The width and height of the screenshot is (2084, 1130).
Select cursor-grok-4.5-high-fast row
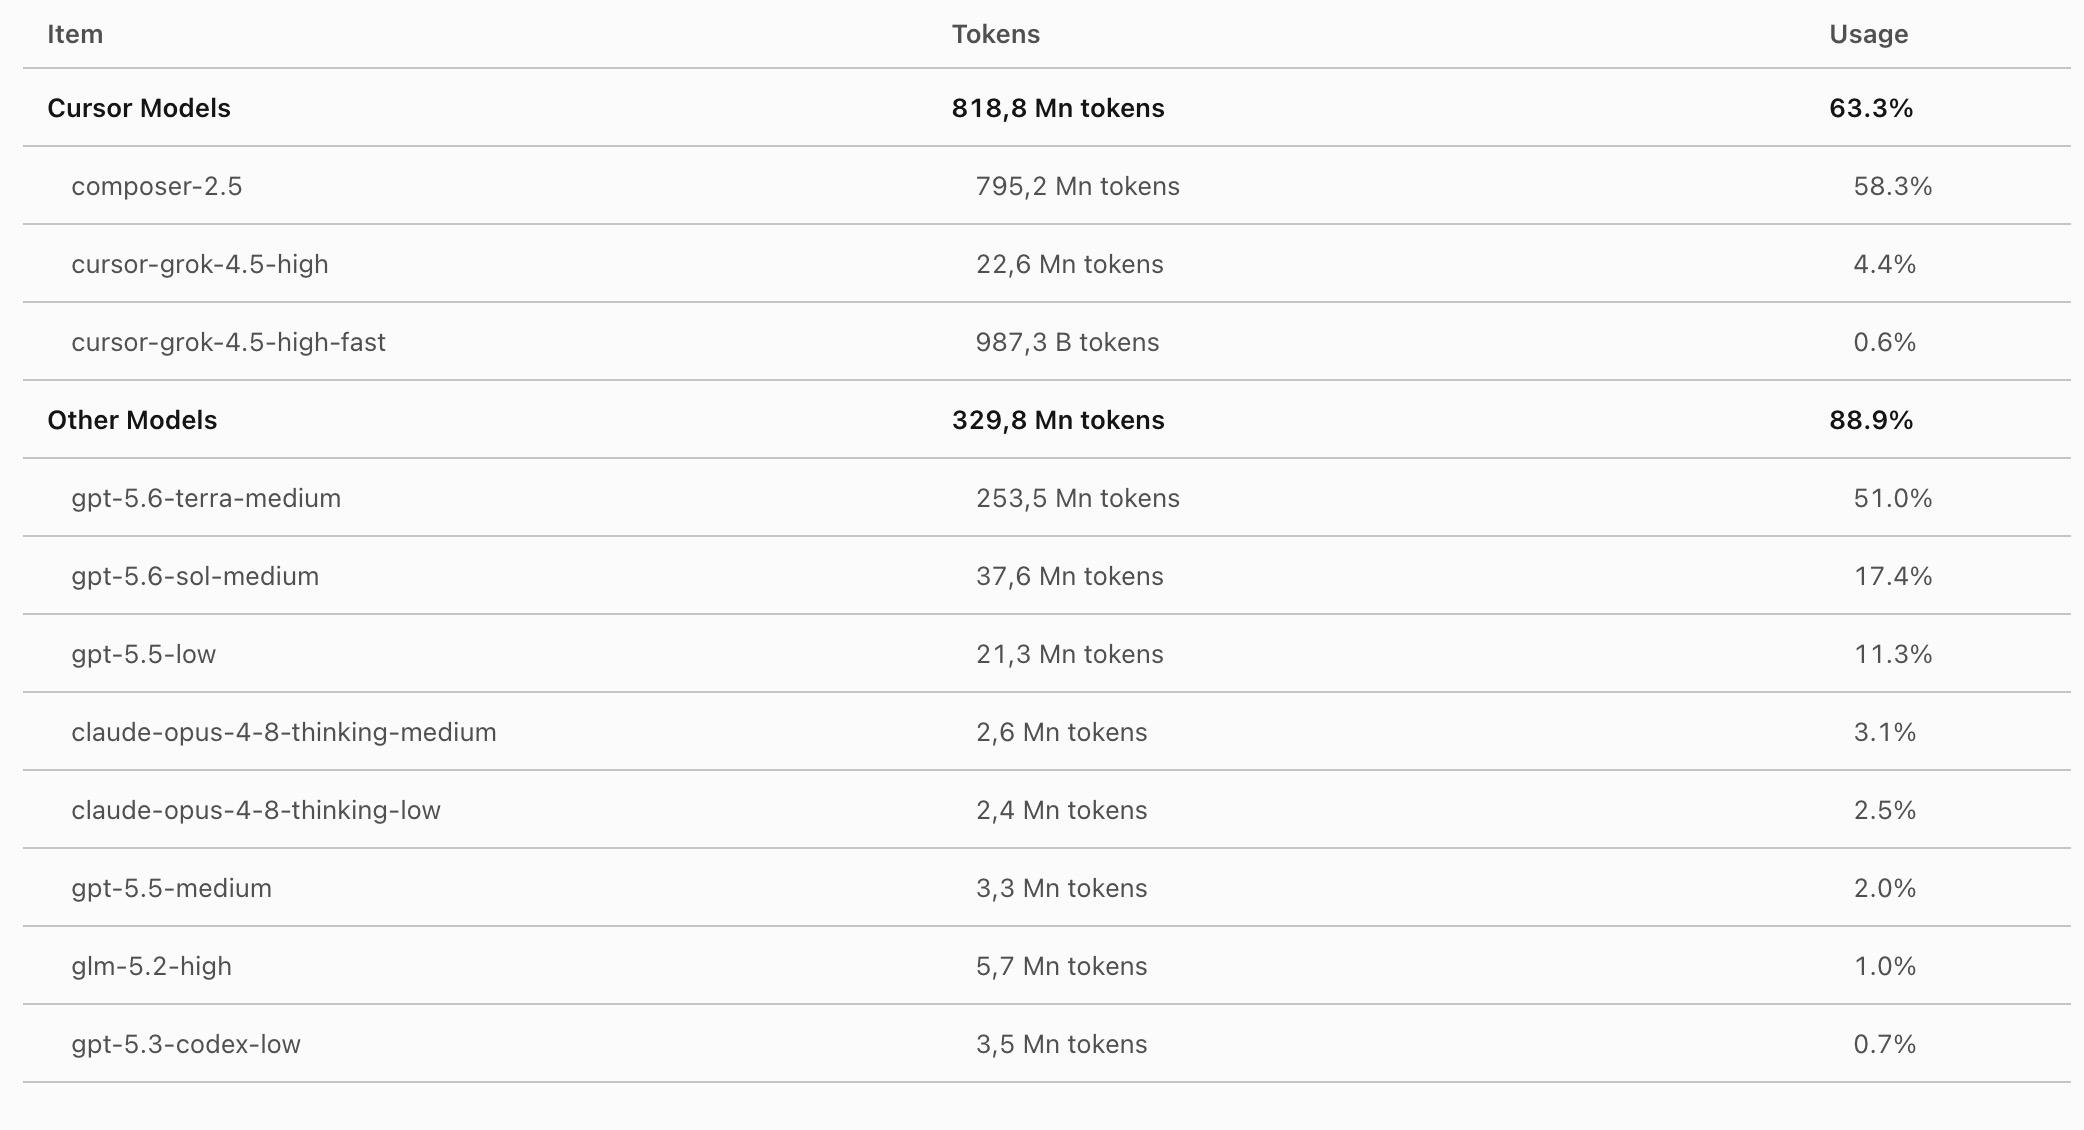point(1046,342)
